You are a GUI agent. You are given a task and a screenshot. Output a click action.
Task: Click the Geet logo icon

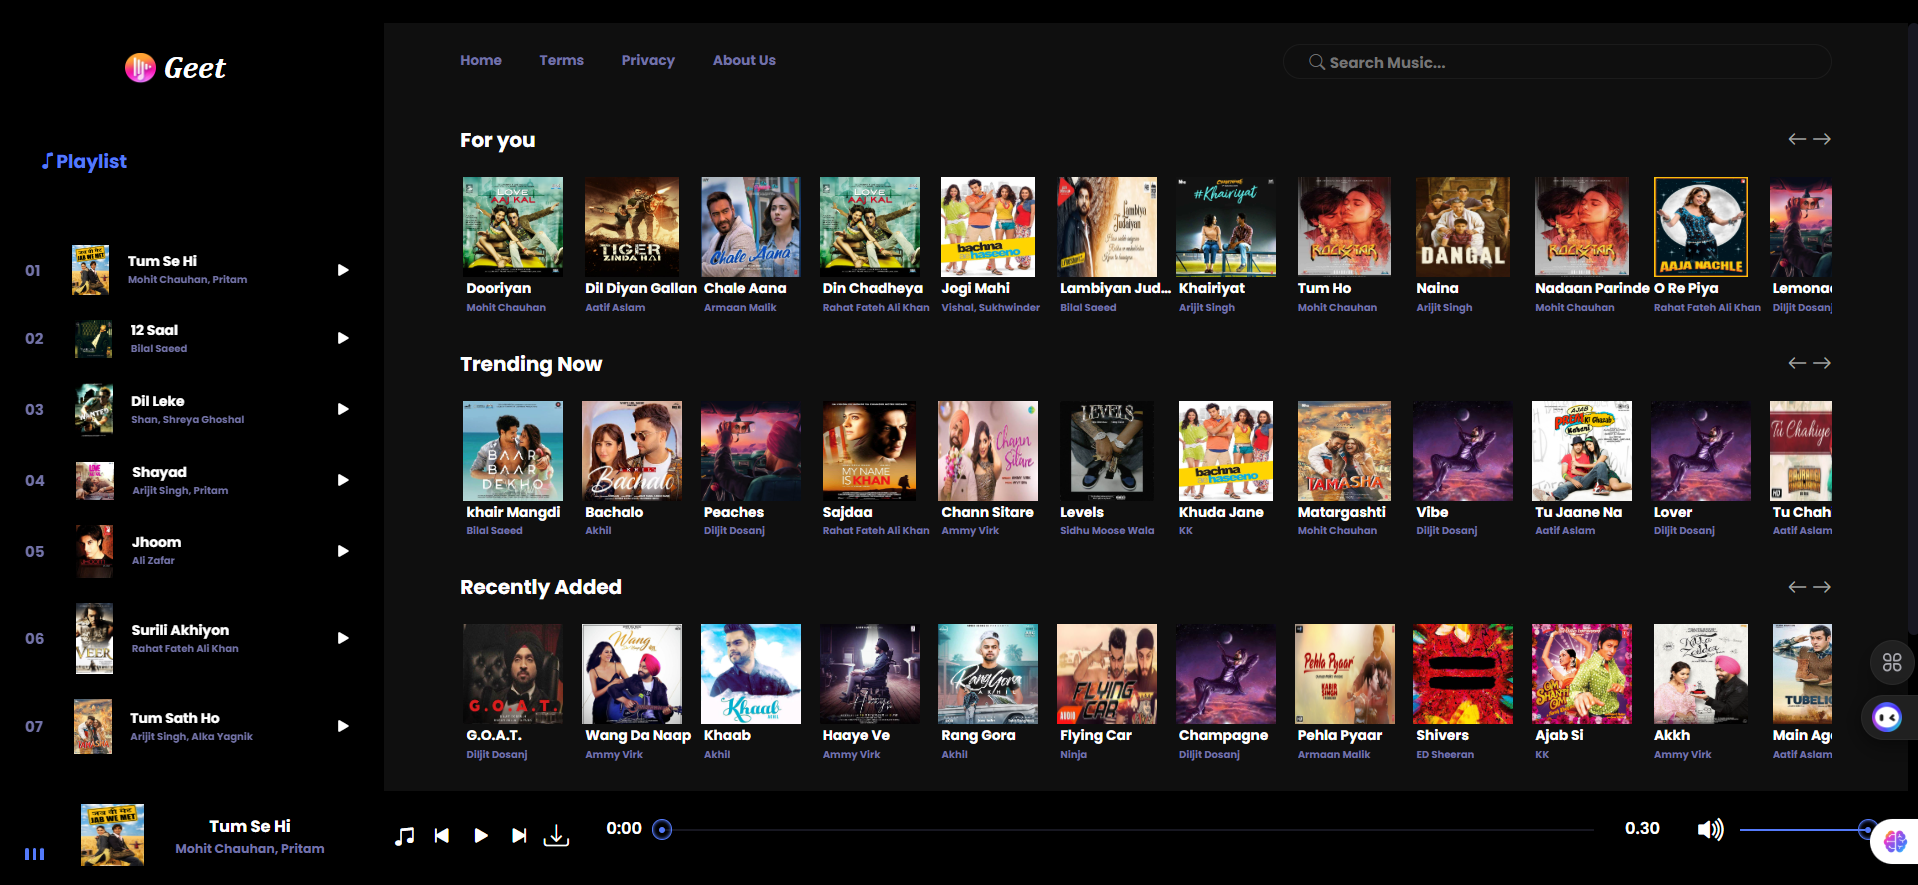coord(140,68)
